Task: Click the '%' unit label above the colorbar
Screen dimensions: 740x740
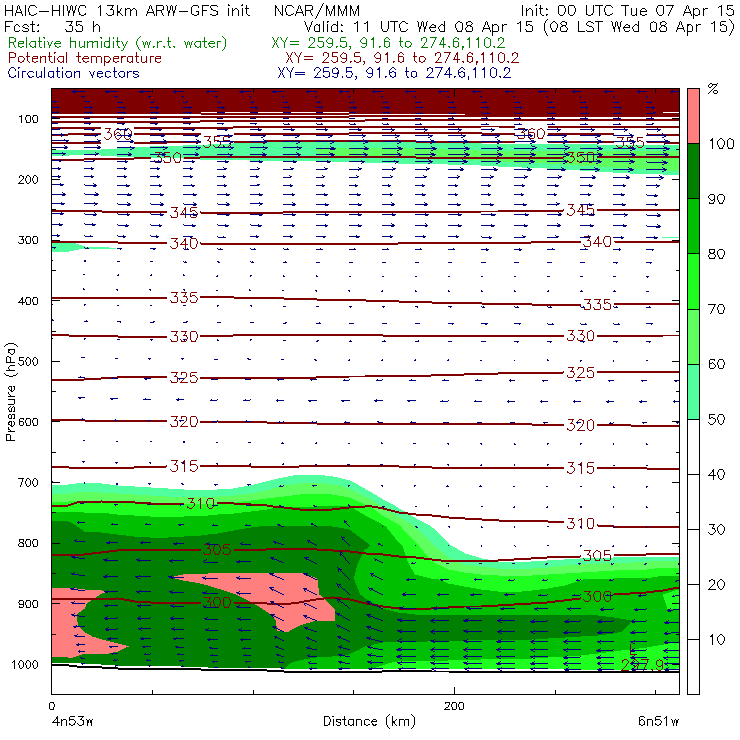Action: (x=713, y=88)
